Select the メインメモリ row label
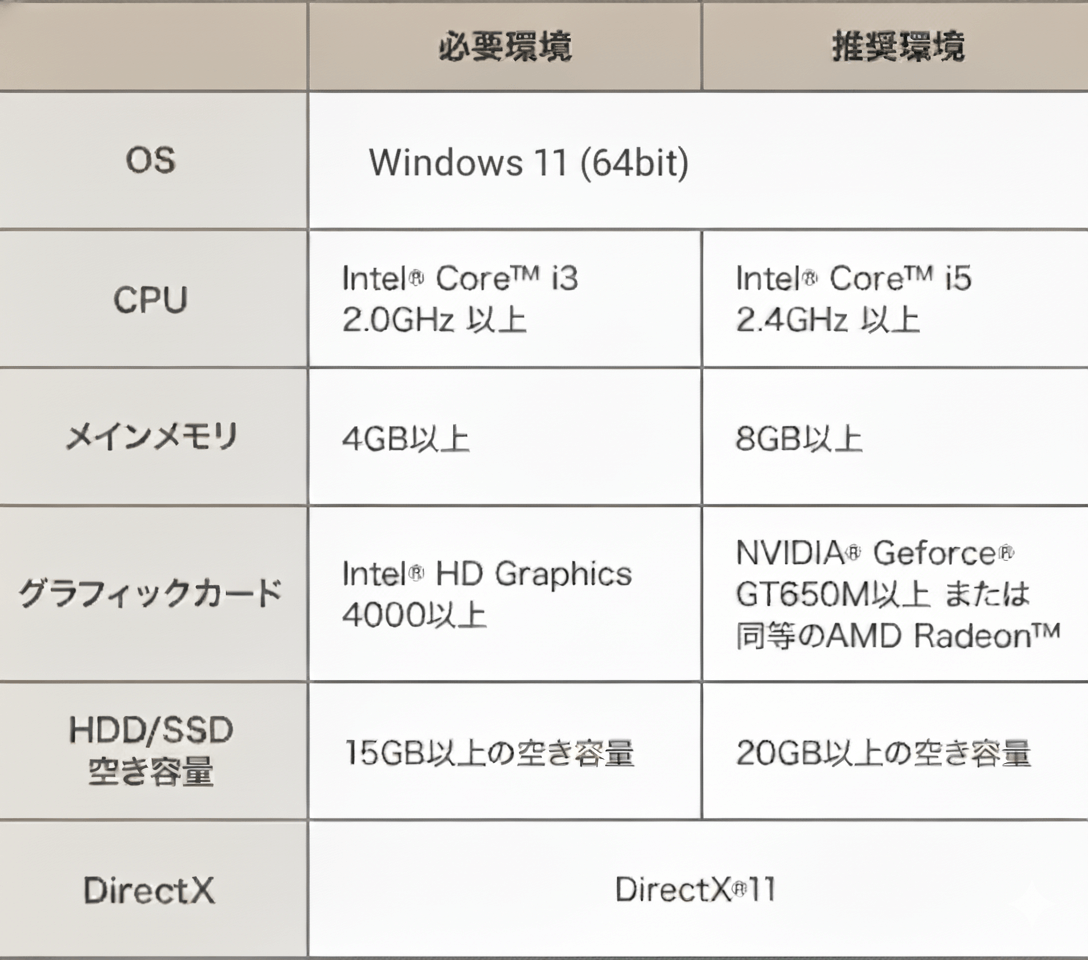The height and width of the screenshot is (960, 1088). 152,437
